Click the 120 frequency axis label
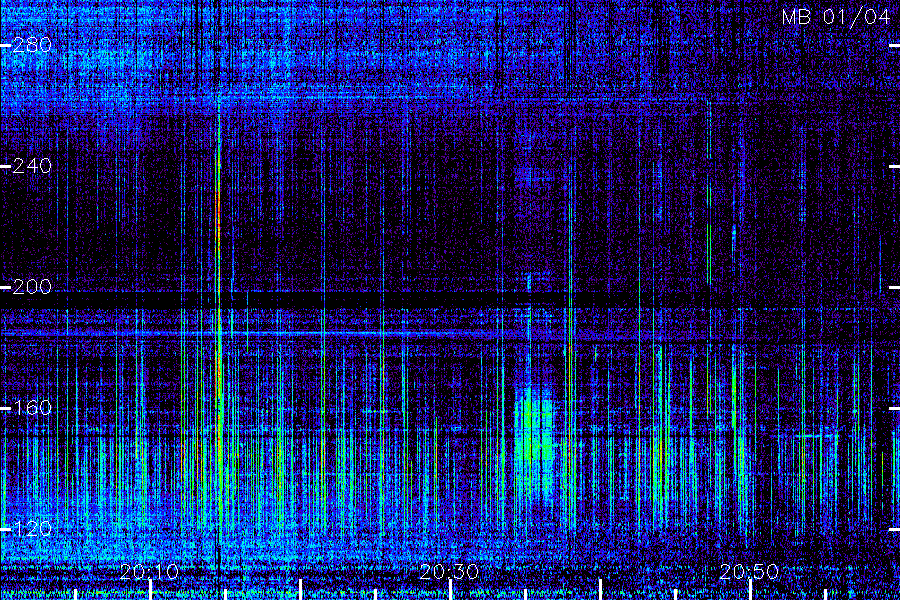The width and height of the screenshot is (900, 600). [32, 529]
